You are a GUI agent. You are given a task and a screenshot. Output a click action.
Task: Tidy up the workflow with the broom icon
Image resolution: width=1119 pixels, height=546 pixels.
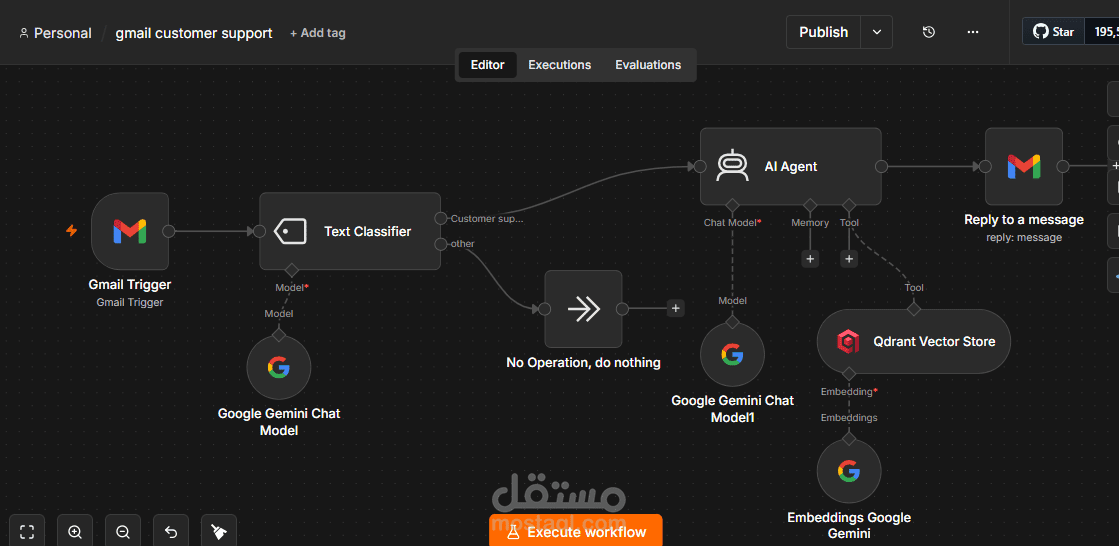tap(218, 531)
